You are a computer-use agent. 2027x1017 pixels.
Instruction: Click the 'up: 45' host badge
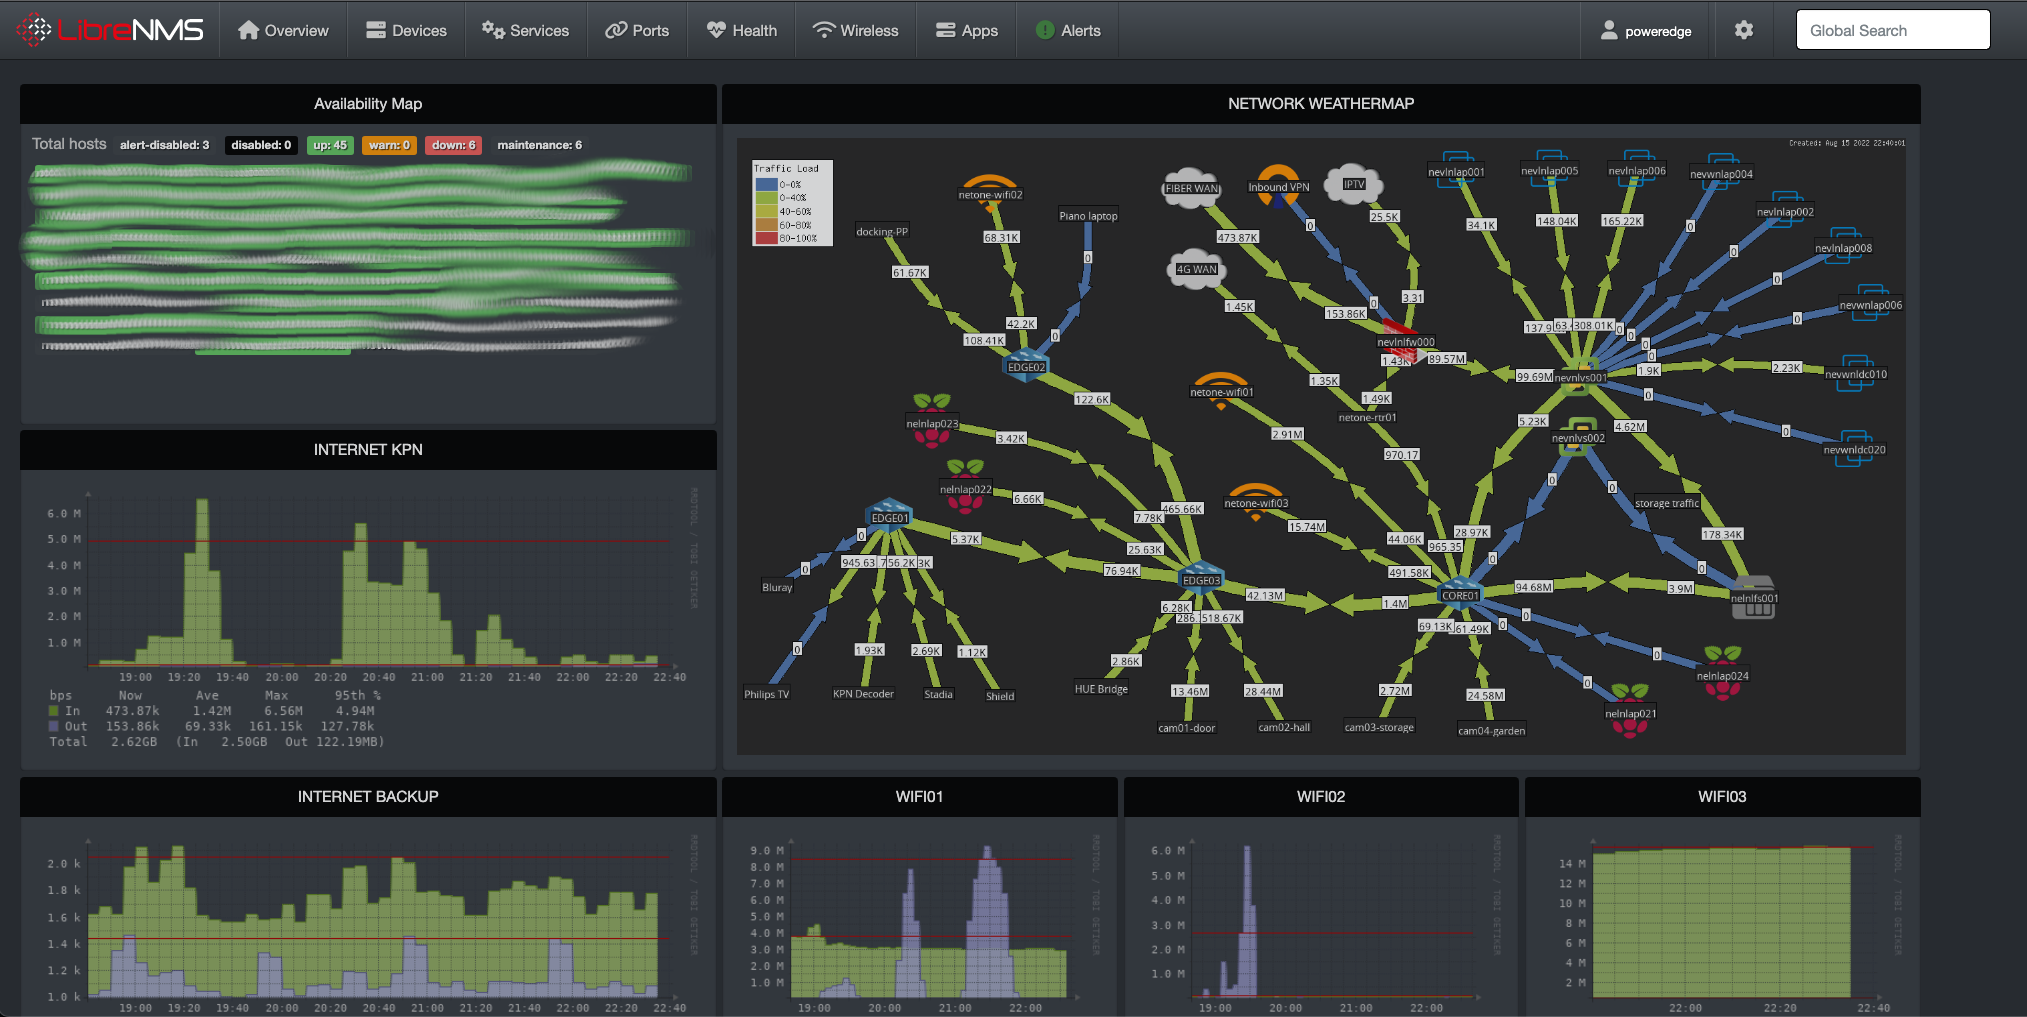[330, 145]
